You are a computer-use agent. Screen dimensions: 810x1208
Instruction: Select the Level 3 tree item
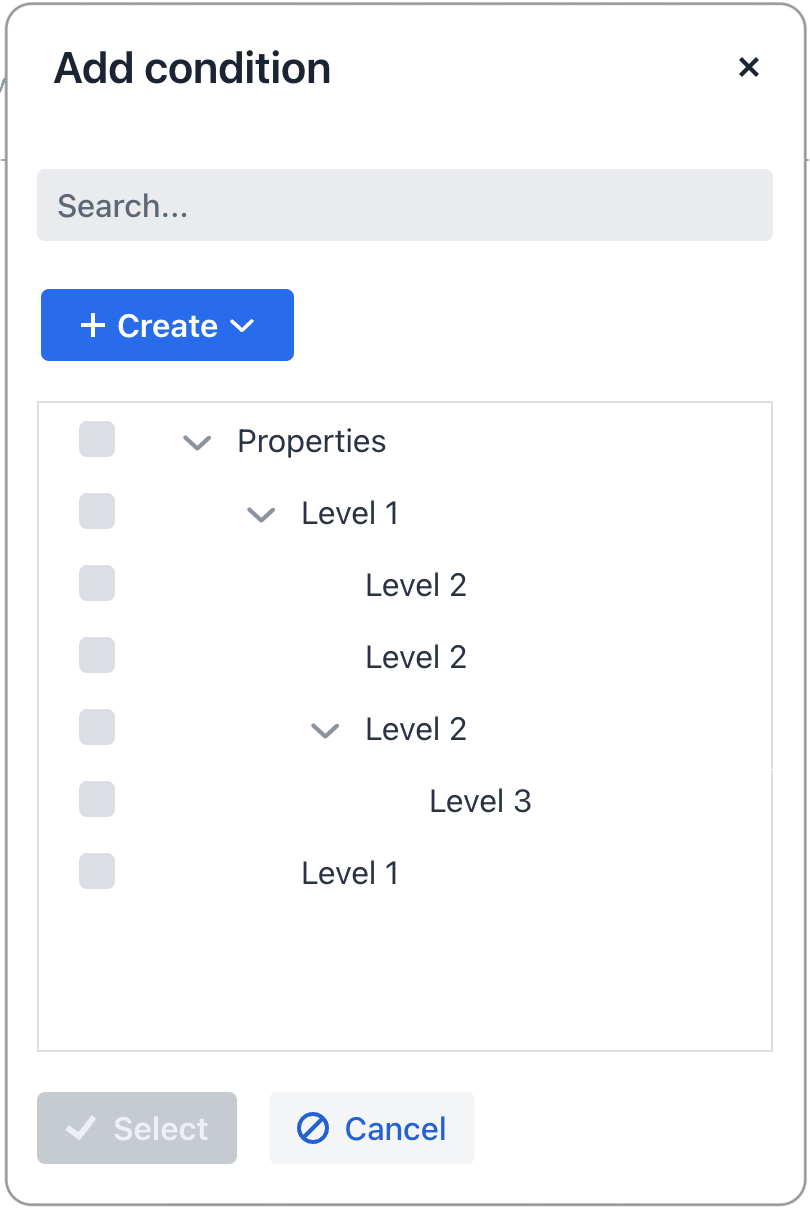click(480, 800)
